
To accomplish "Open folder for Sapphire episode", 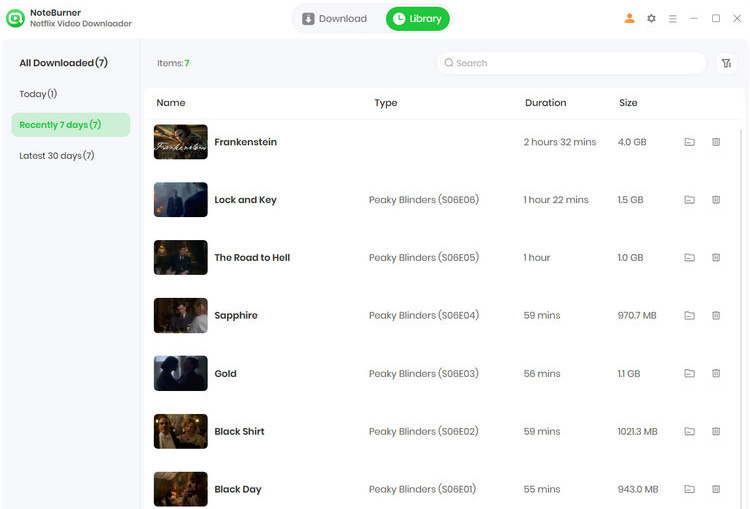I will pyautogui.click(x=689, y=315).
